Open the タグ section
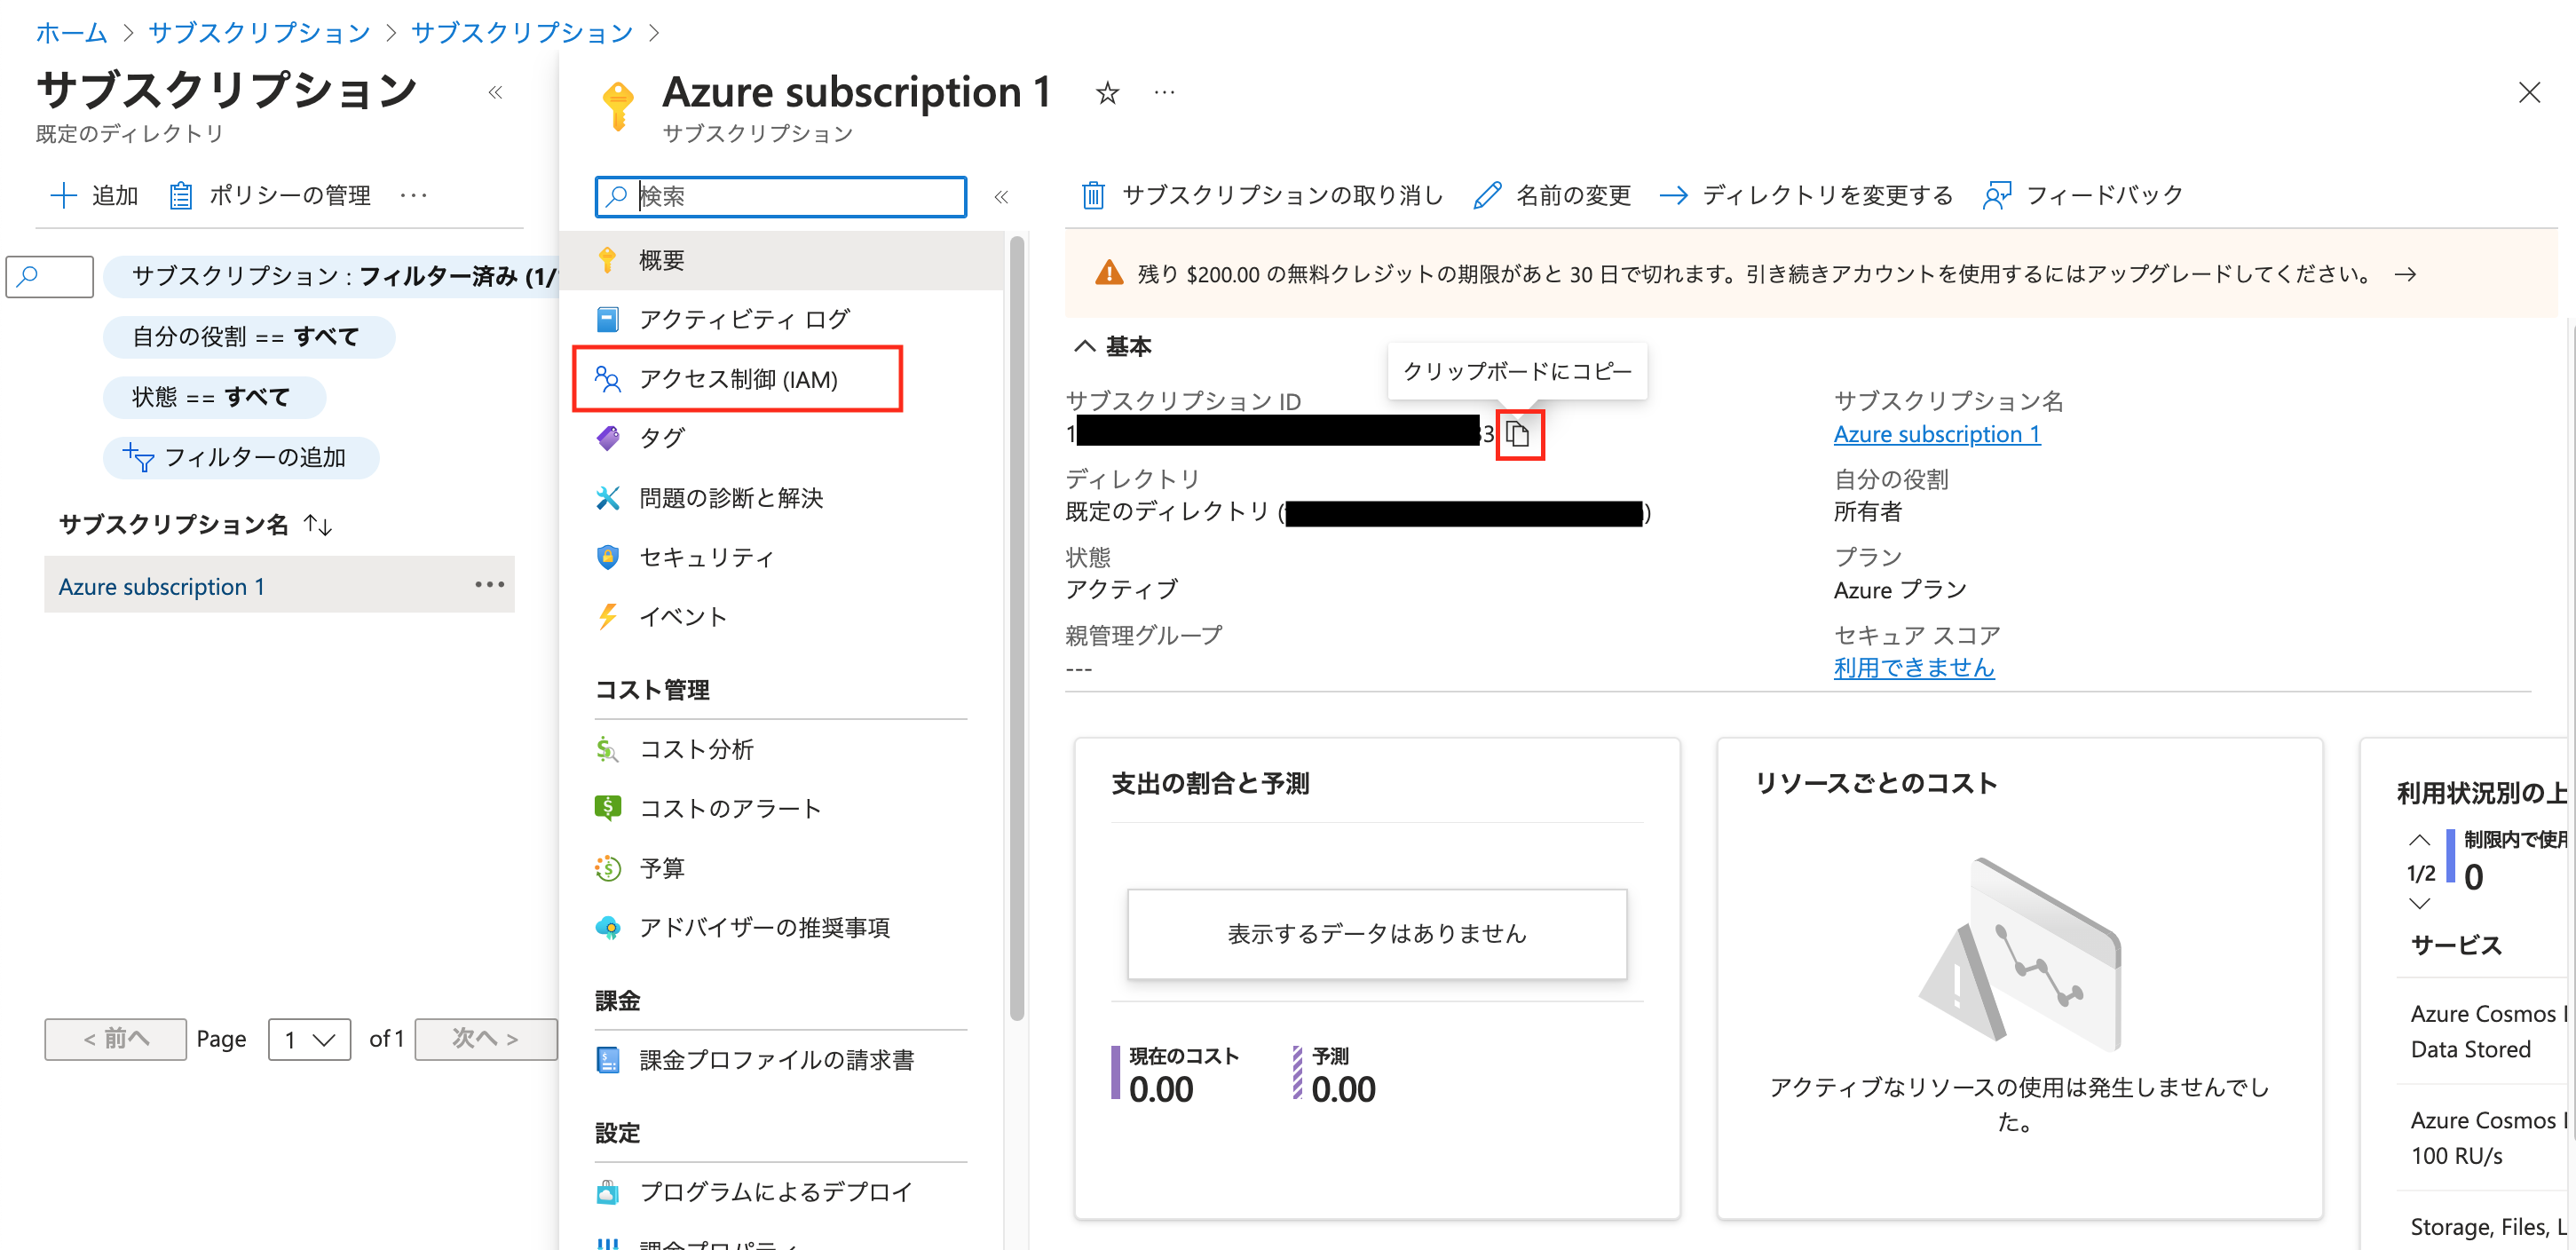The height and width of the screenshot is (1250, 2576). tap(663, 437)
